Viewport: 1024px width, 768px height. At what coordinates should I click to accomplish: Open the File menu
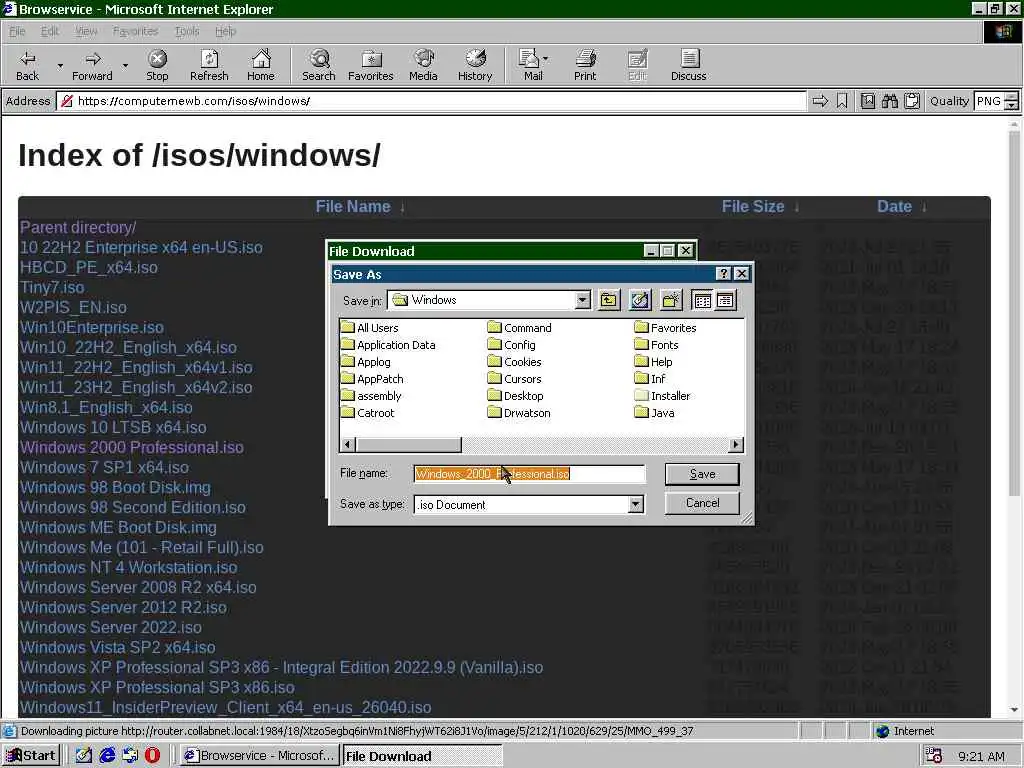17,31
